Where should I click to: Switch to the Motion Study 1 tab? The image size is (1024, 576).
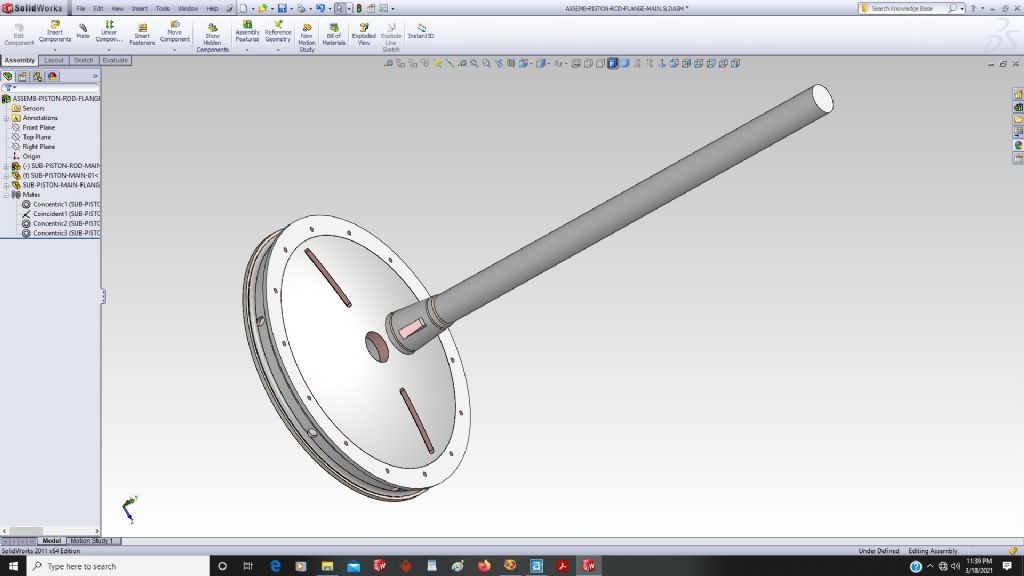pos(93,541)
